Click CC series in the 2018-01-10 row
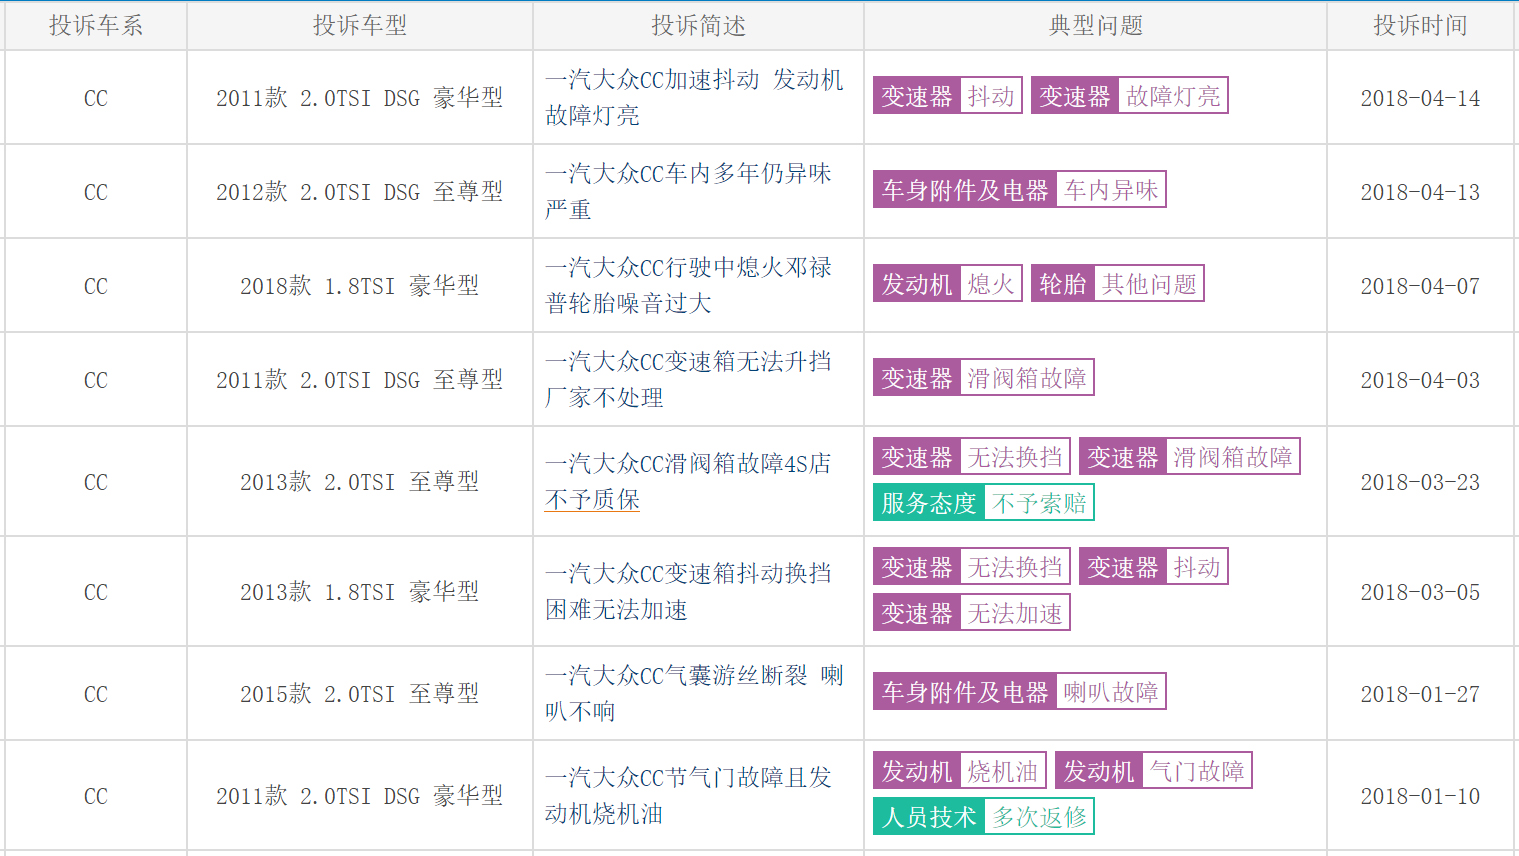The width and height of the screenshot is (1519, 856). pyautogui.click(x=96, y=796)
